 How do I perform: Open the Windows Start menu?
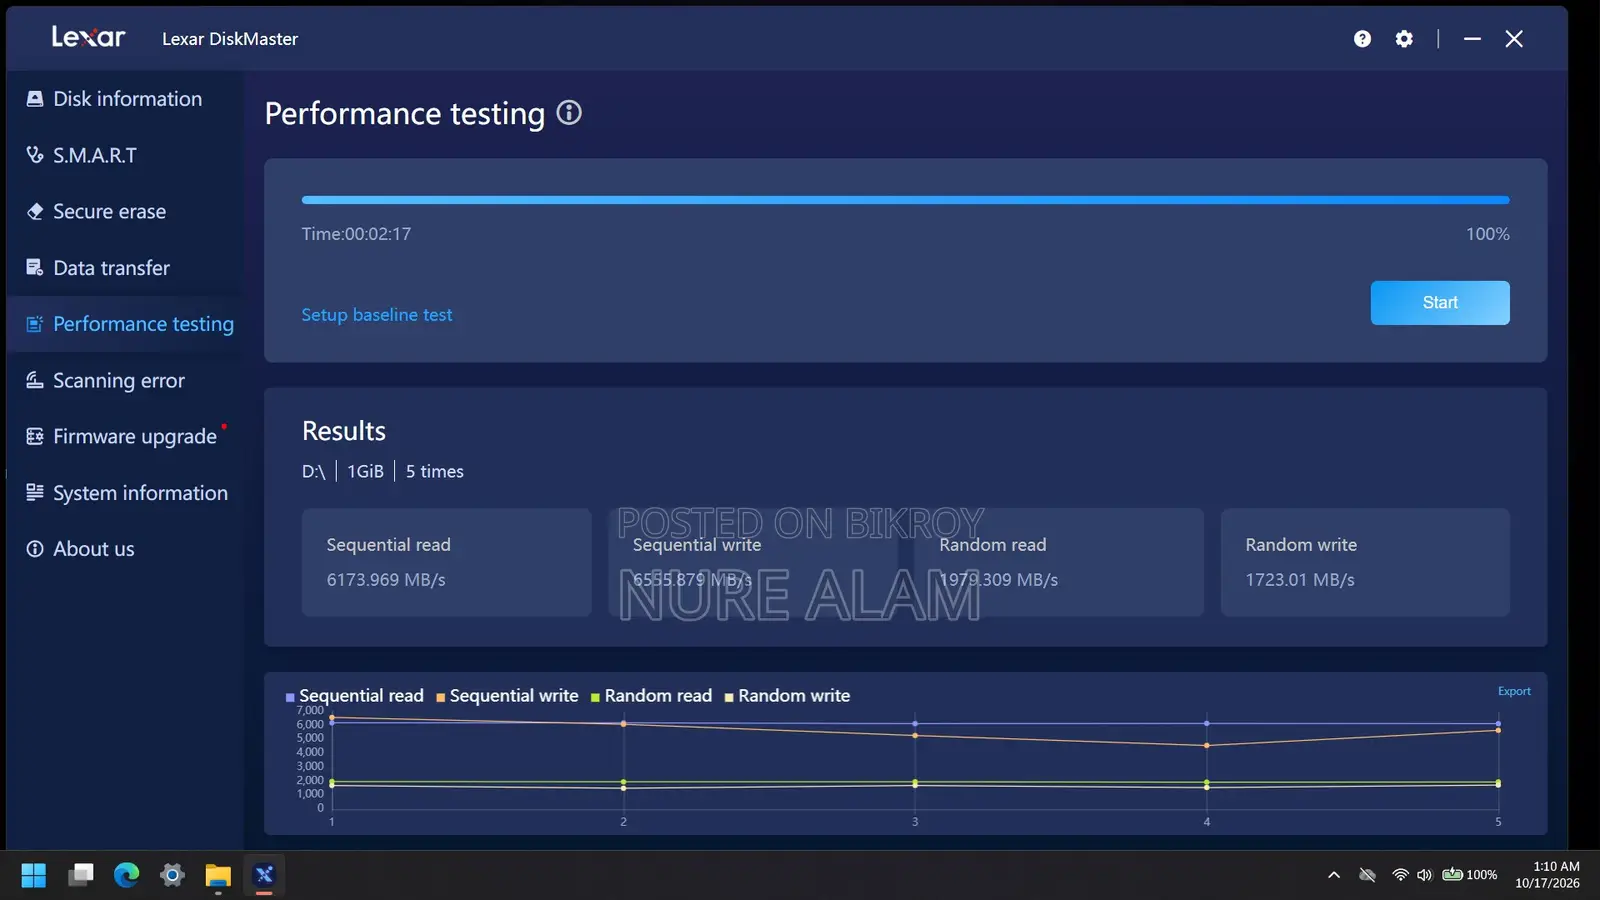(33, 876)
